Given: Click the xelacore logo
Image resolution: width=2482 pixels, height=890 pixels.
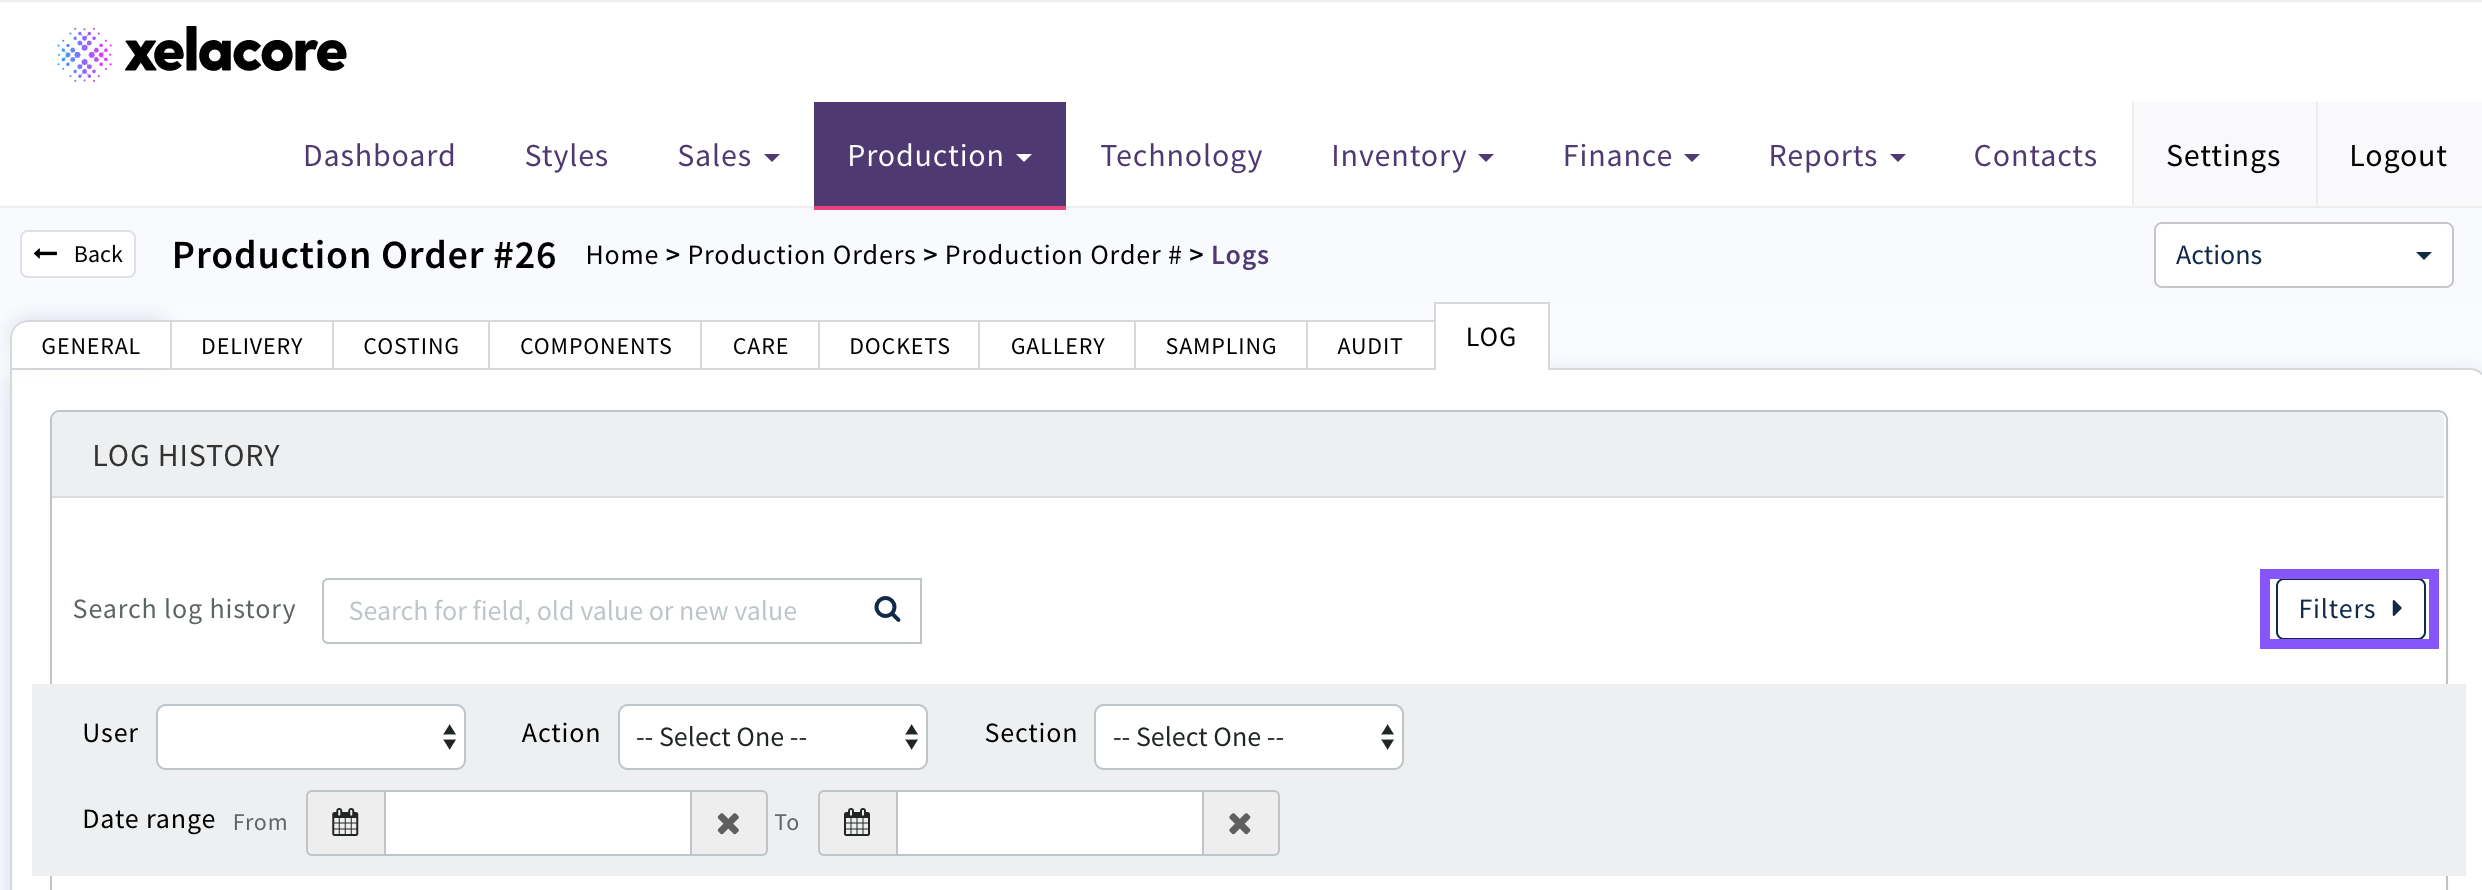Looking at the screenshot, I should click(202, 53).
